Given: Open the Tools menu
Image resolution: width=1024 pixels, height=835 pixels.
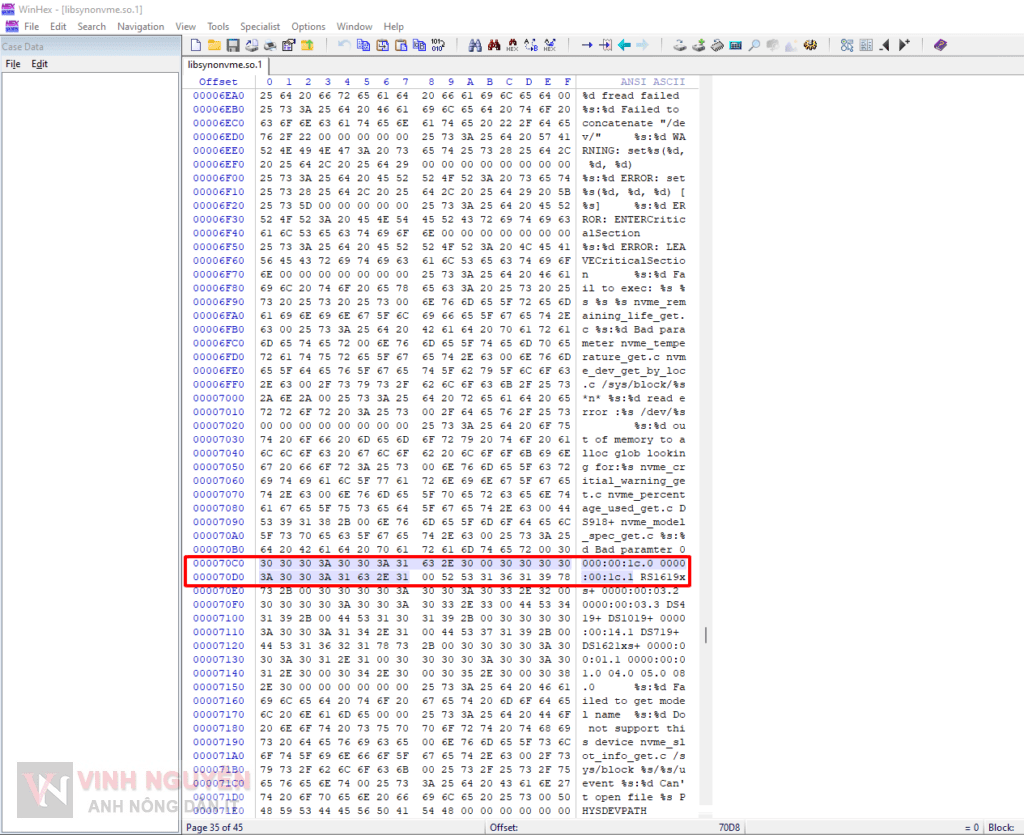Looking at the screenshot, I should coord(218,26).
